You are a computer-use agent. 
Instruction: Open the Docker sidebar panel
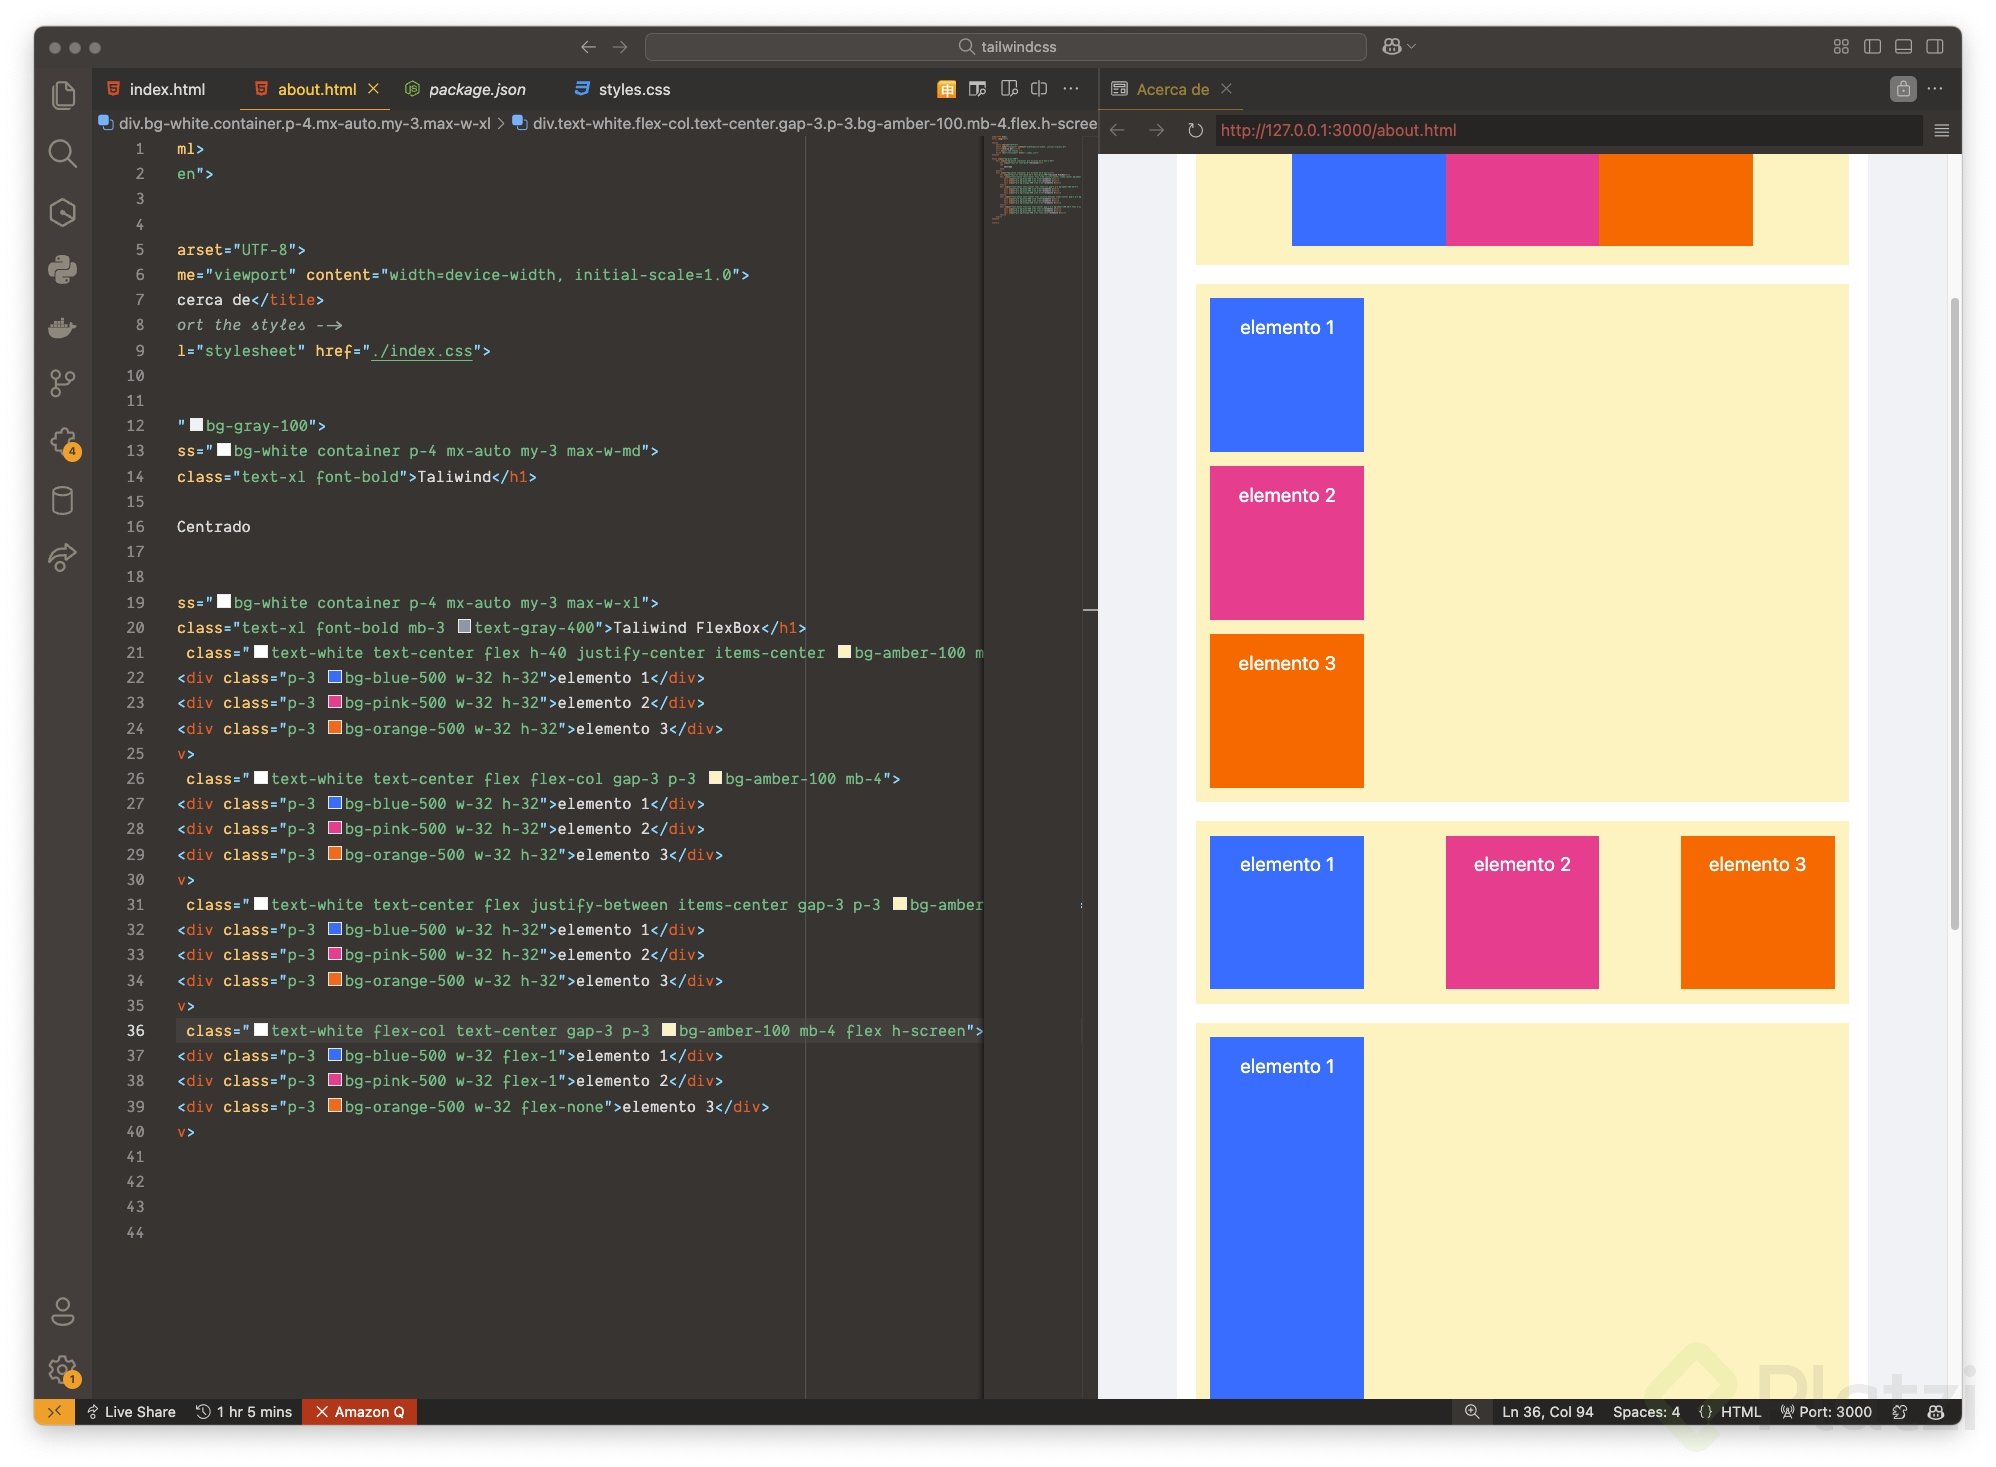[x=63, y=327]
